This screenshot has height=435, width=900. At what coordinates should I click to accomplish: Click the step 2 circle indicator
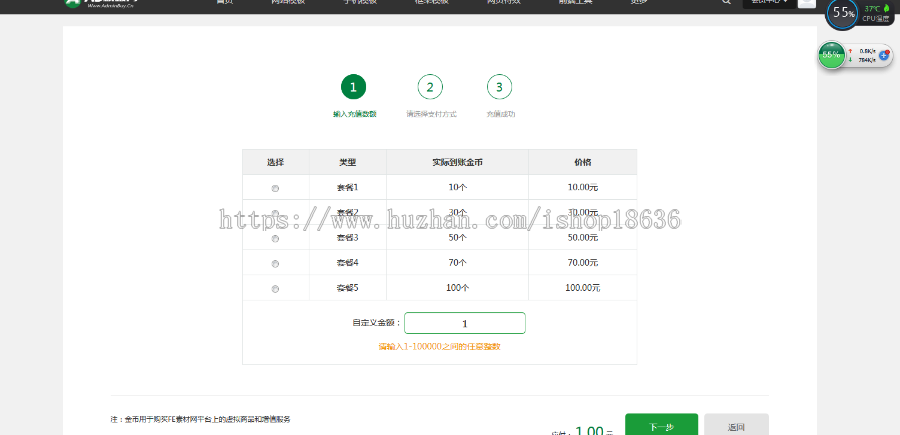pos(430,87)
